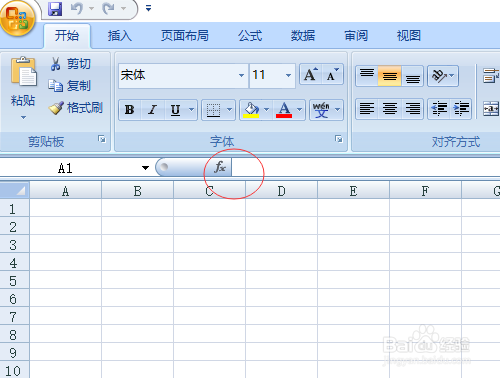Decrease indent

tap(439, 109)
